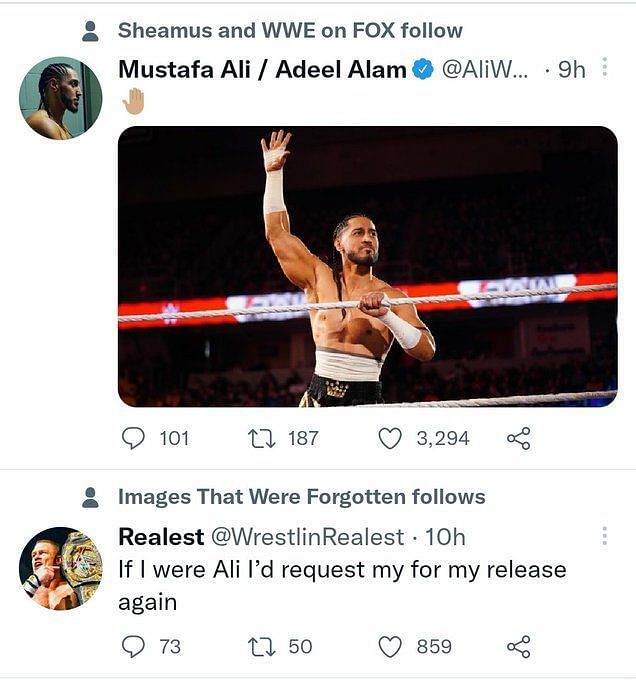
Task: Open Realest's profile avatar
Action: (x=61, y=569)
